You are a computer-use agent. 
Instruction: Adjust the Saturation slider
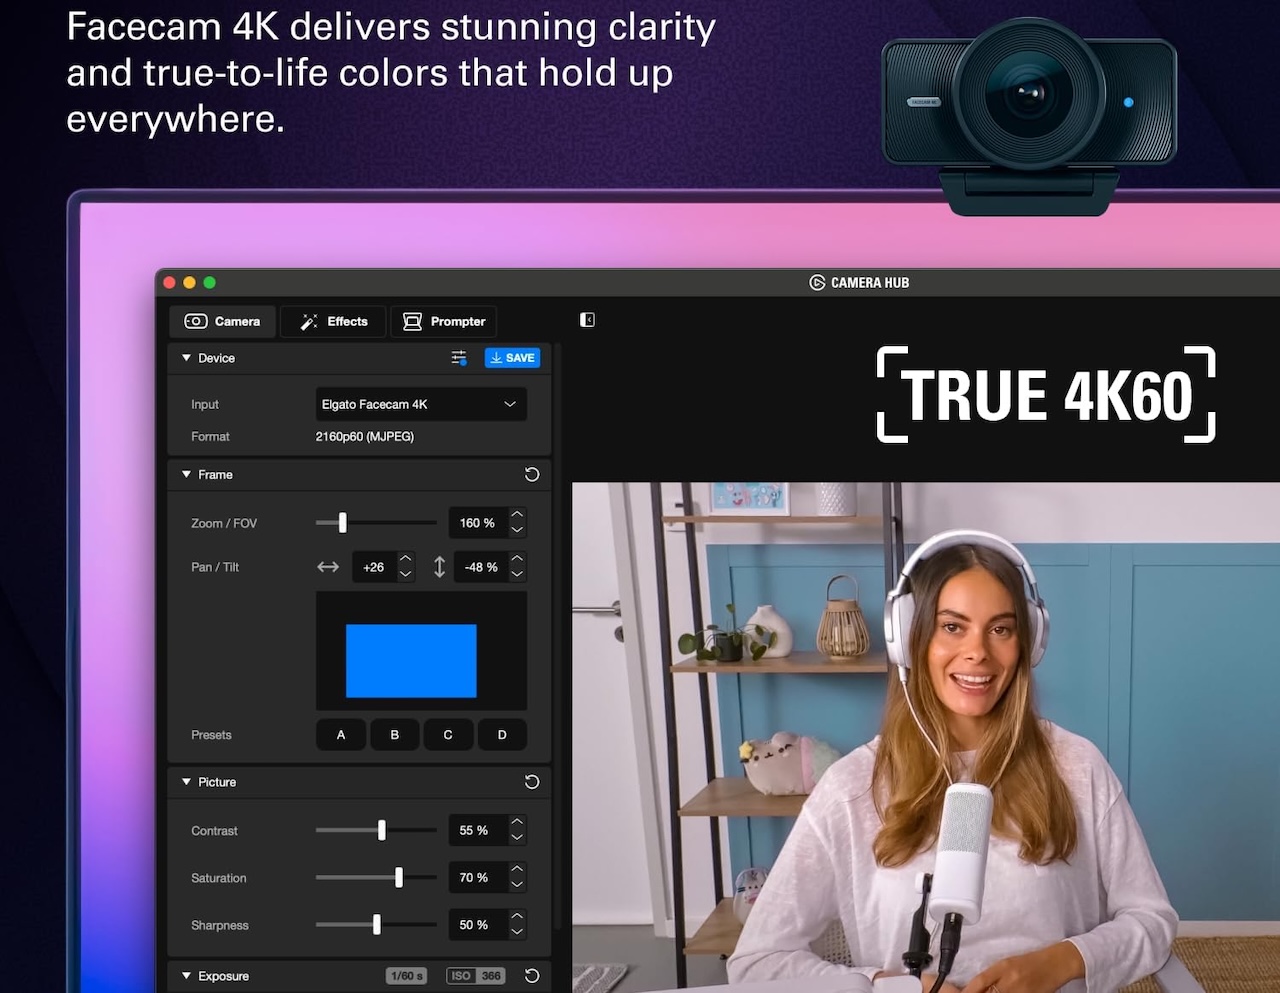tap(376, 877)
